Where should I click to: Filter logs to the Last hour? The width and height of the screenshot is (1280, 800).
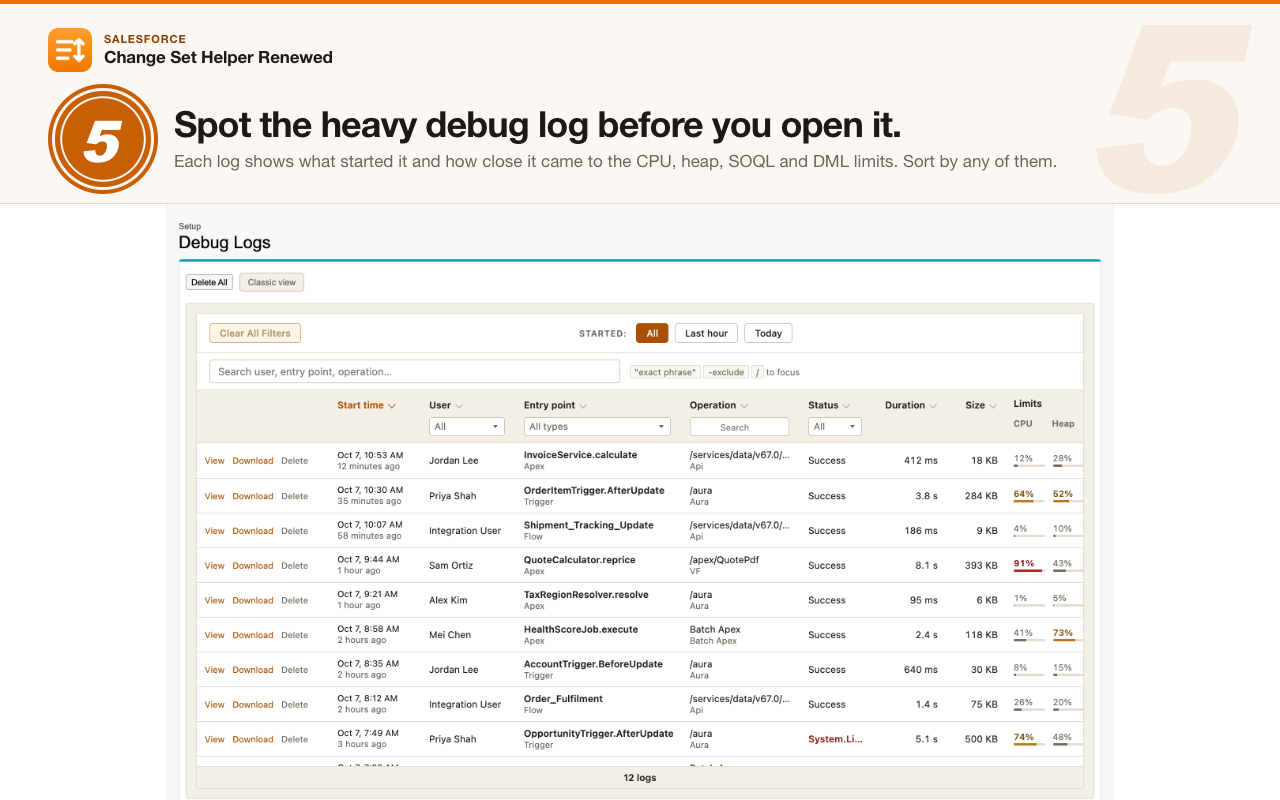click(706, 333)
